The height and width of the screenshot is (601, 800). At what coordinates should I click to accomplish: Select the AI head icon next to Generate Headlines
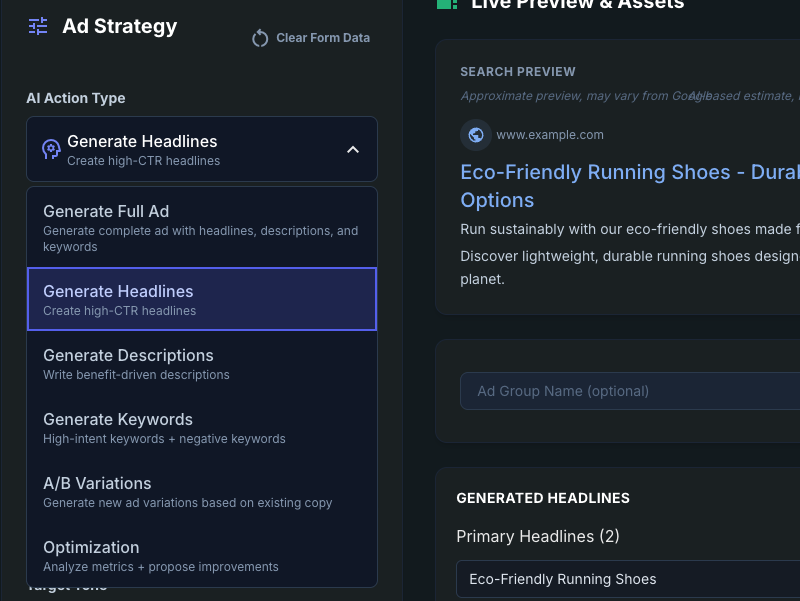(51, 148)
